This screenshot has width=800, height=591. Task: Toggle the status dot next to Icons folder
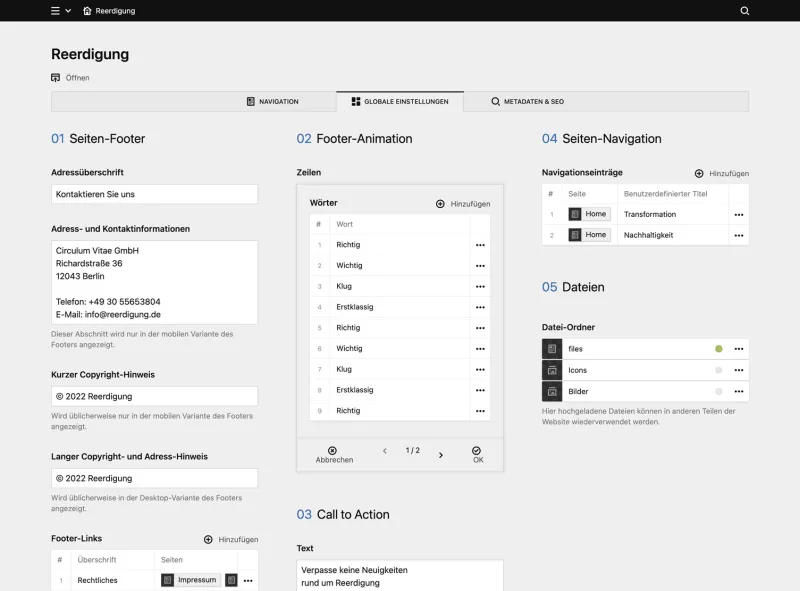coord(717,369)
